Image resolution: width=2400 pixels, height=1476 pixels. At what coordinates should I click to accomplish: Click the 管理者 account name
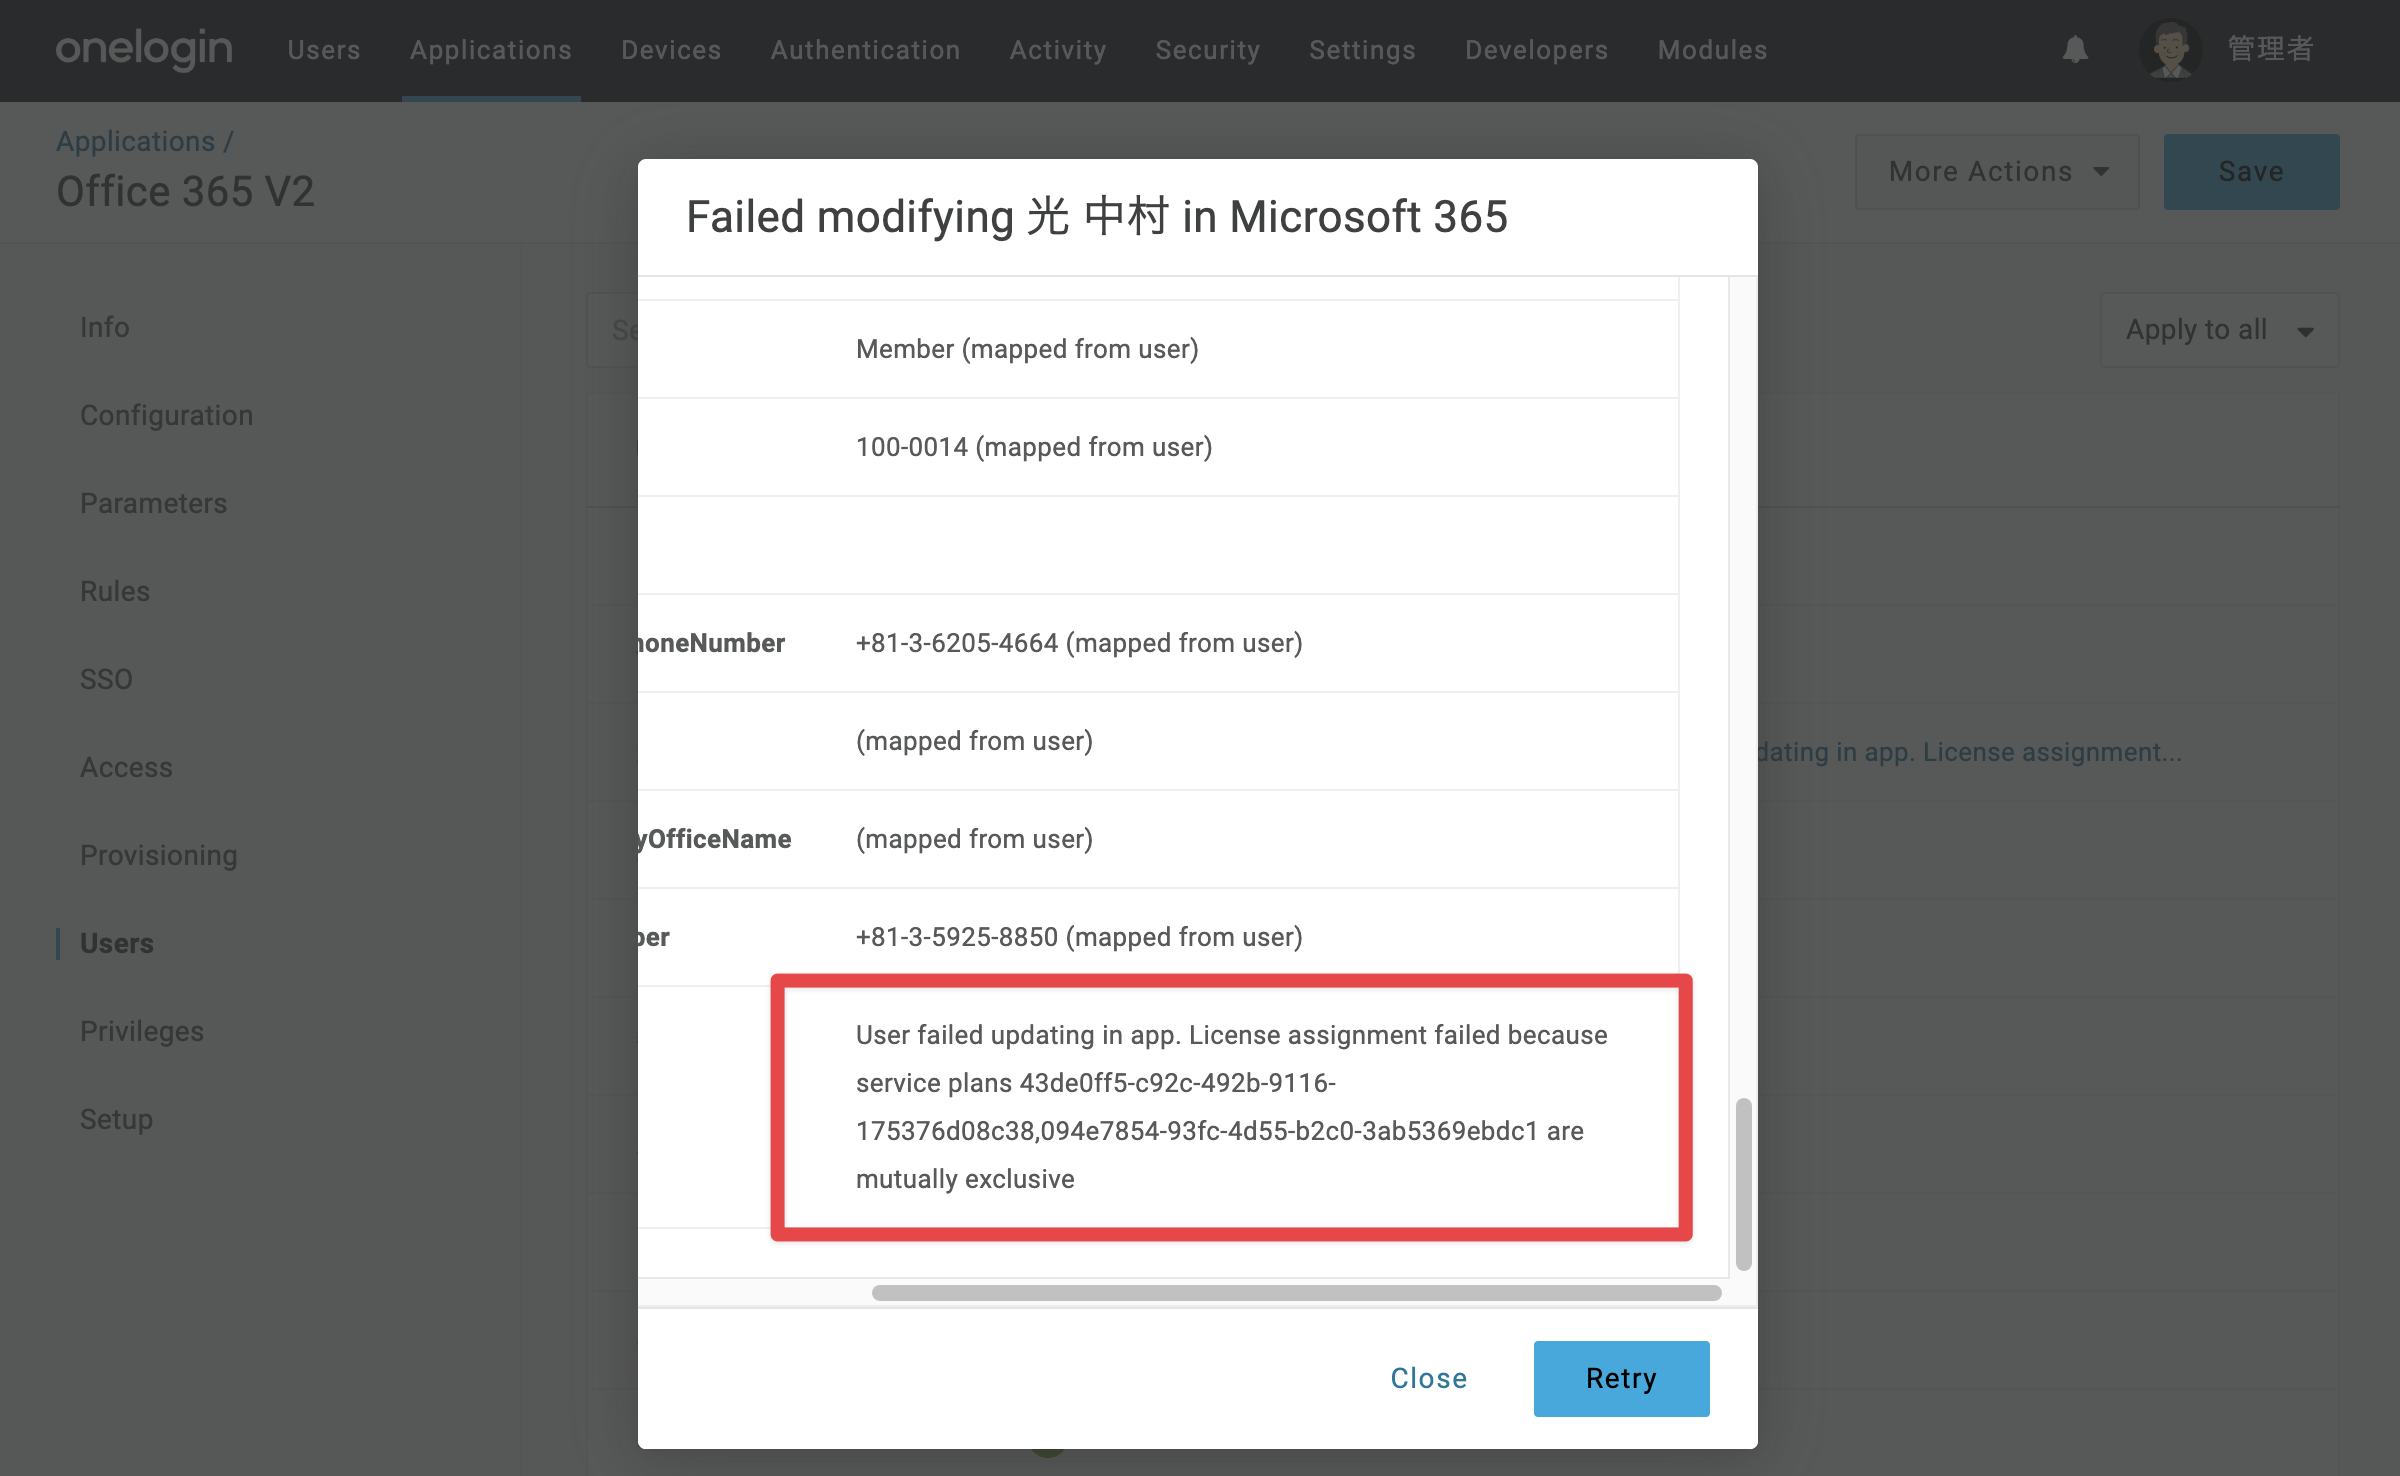click(2271, 49)
